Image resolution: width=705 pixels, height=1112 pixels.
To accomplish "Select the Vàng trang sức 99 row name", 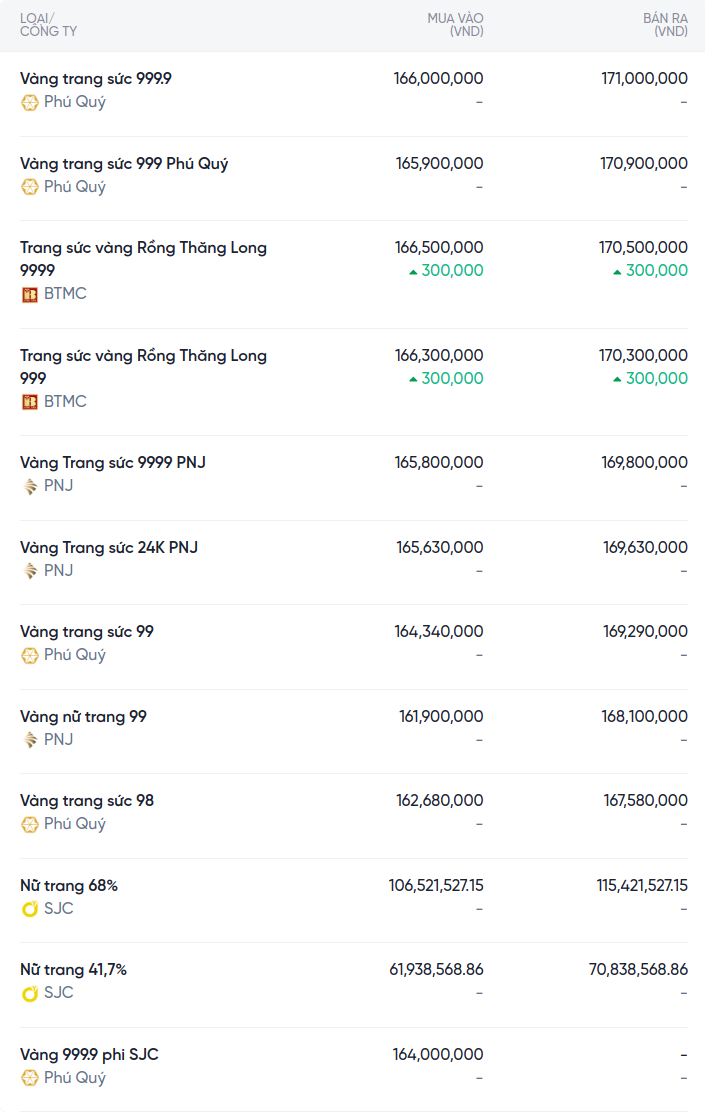I will 87,632.
